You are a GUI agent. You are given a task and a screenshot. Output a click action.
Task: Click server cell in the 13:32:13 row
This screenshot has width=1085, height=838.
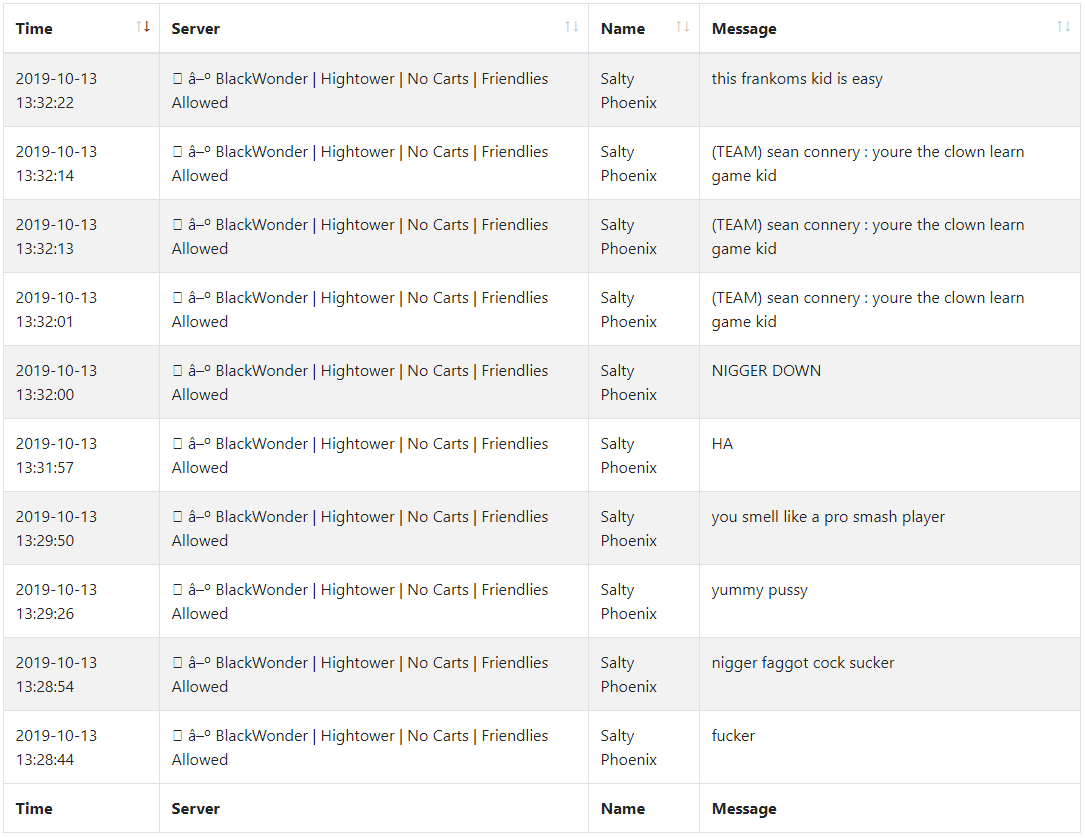[x=374, y=237]
